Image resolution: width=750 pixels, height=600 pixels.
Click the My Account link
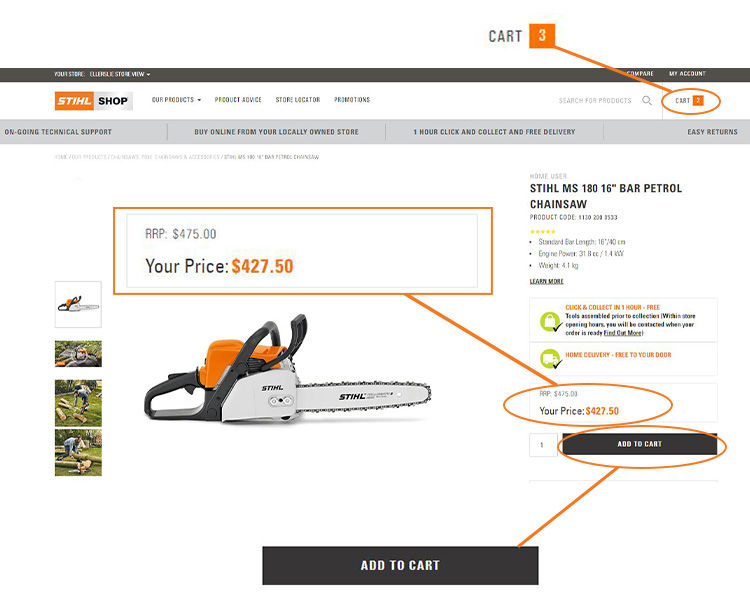tap(687, 74)
